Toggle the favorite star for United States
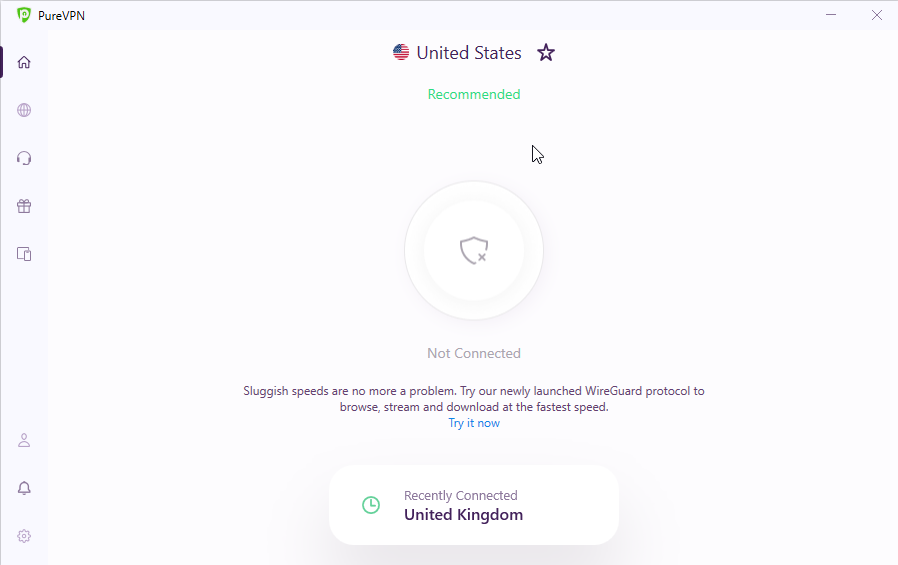The height and width of the screenshot is (565, 898). [x=546, y=53]
